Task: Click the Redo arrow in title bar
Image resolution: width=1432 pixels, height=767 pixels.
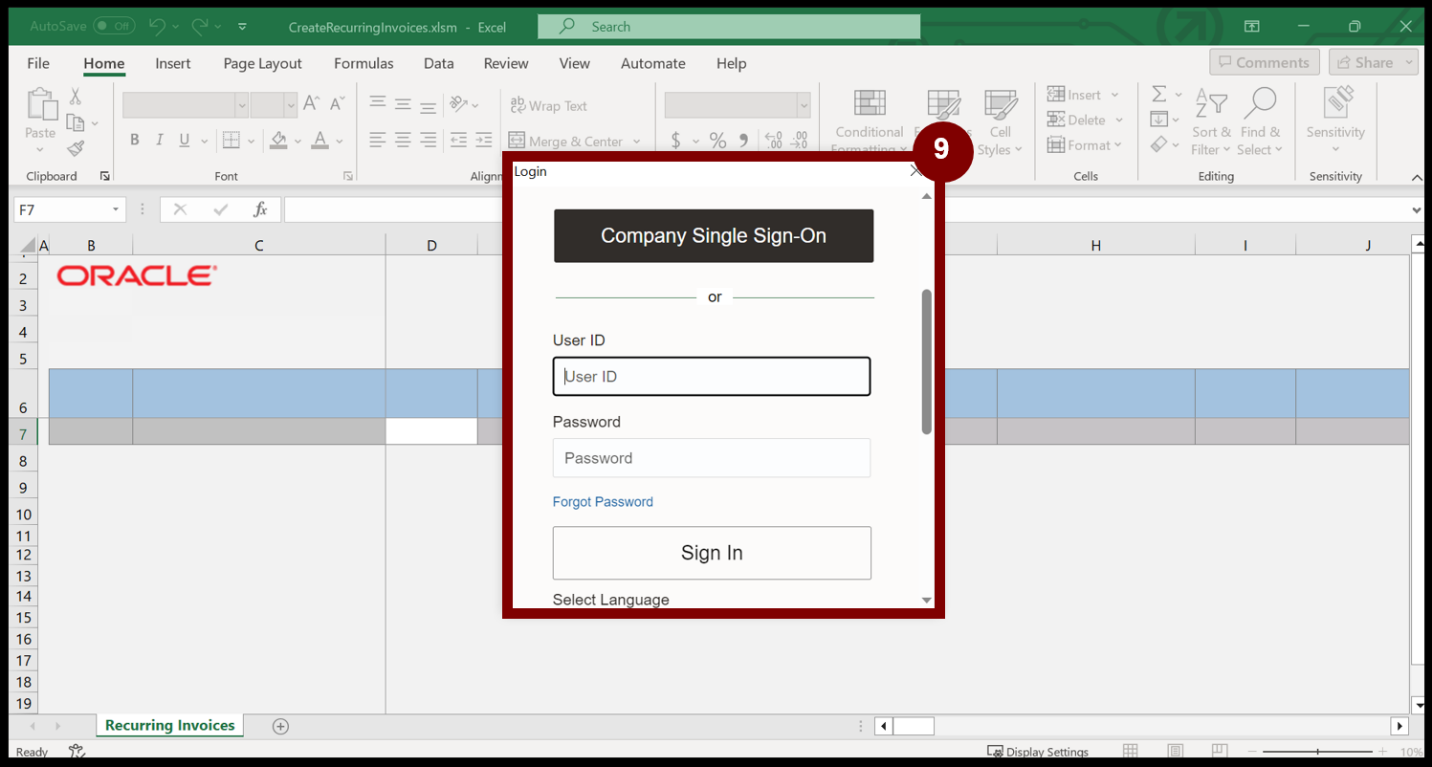Action: [199, 26]
